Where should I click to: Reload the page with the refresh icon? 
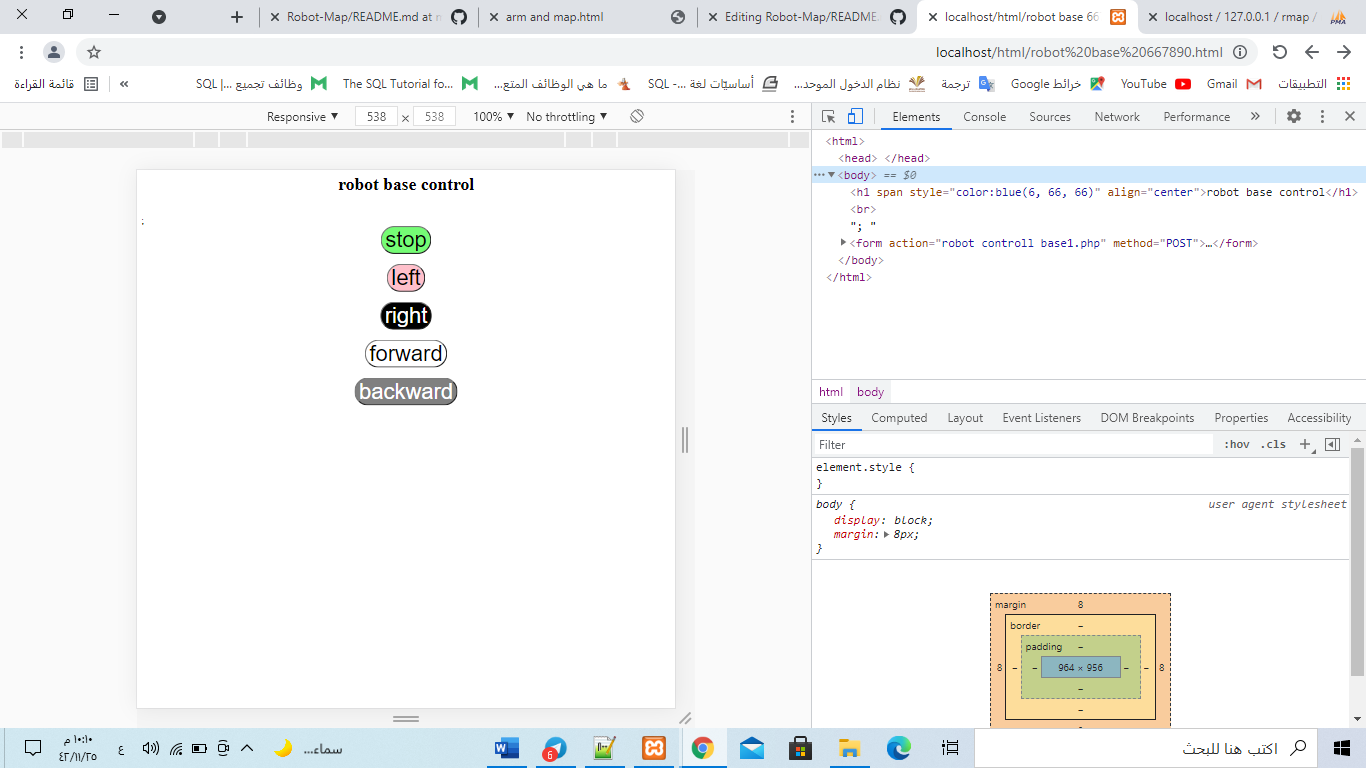[1279, 52]
